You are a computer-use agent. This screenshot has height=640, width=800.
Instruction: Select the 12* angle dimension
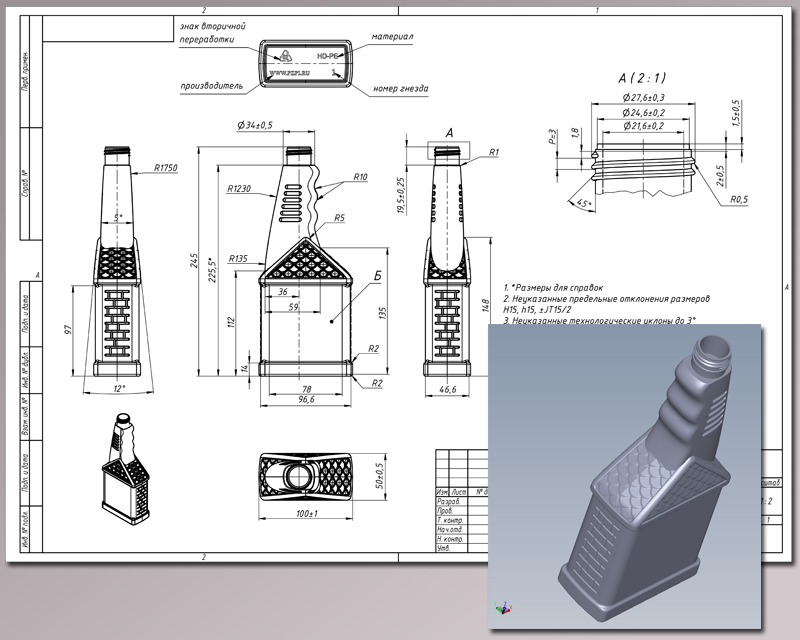[118, 389]
